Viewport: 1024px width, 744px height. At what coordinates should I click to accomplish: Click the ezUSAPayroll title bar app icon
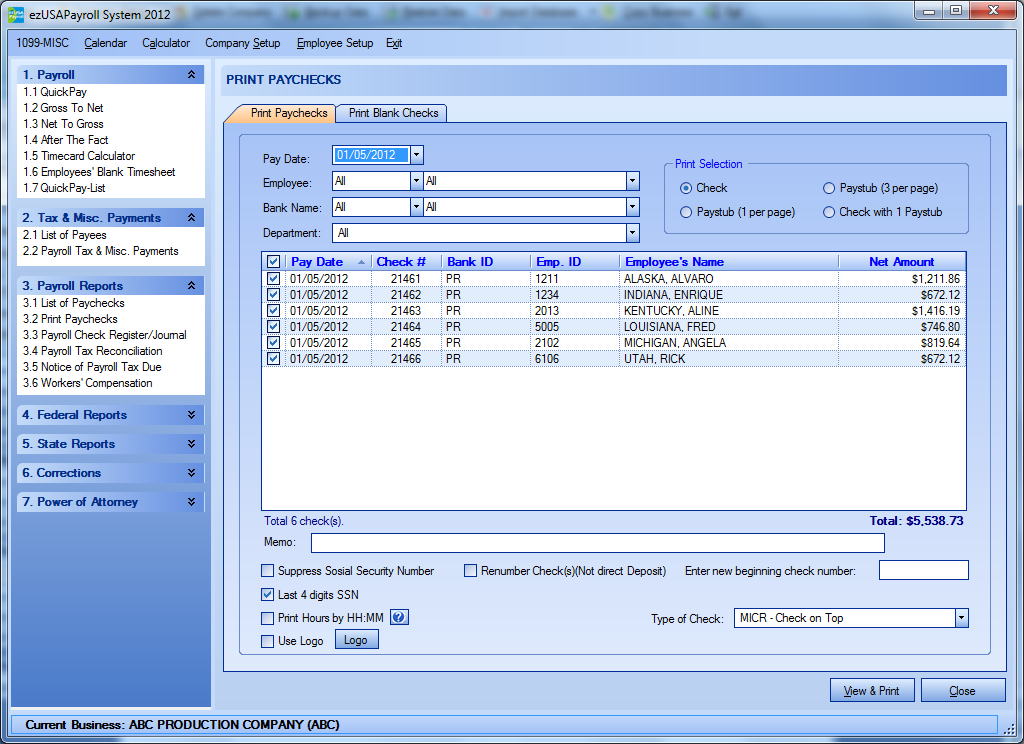click(x=16, y=13)
